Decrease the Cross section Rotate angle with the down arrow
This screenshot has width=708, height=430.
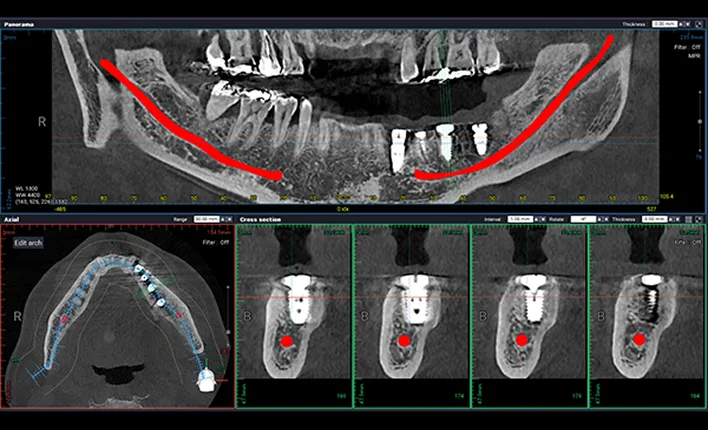(x=606, y=219)
